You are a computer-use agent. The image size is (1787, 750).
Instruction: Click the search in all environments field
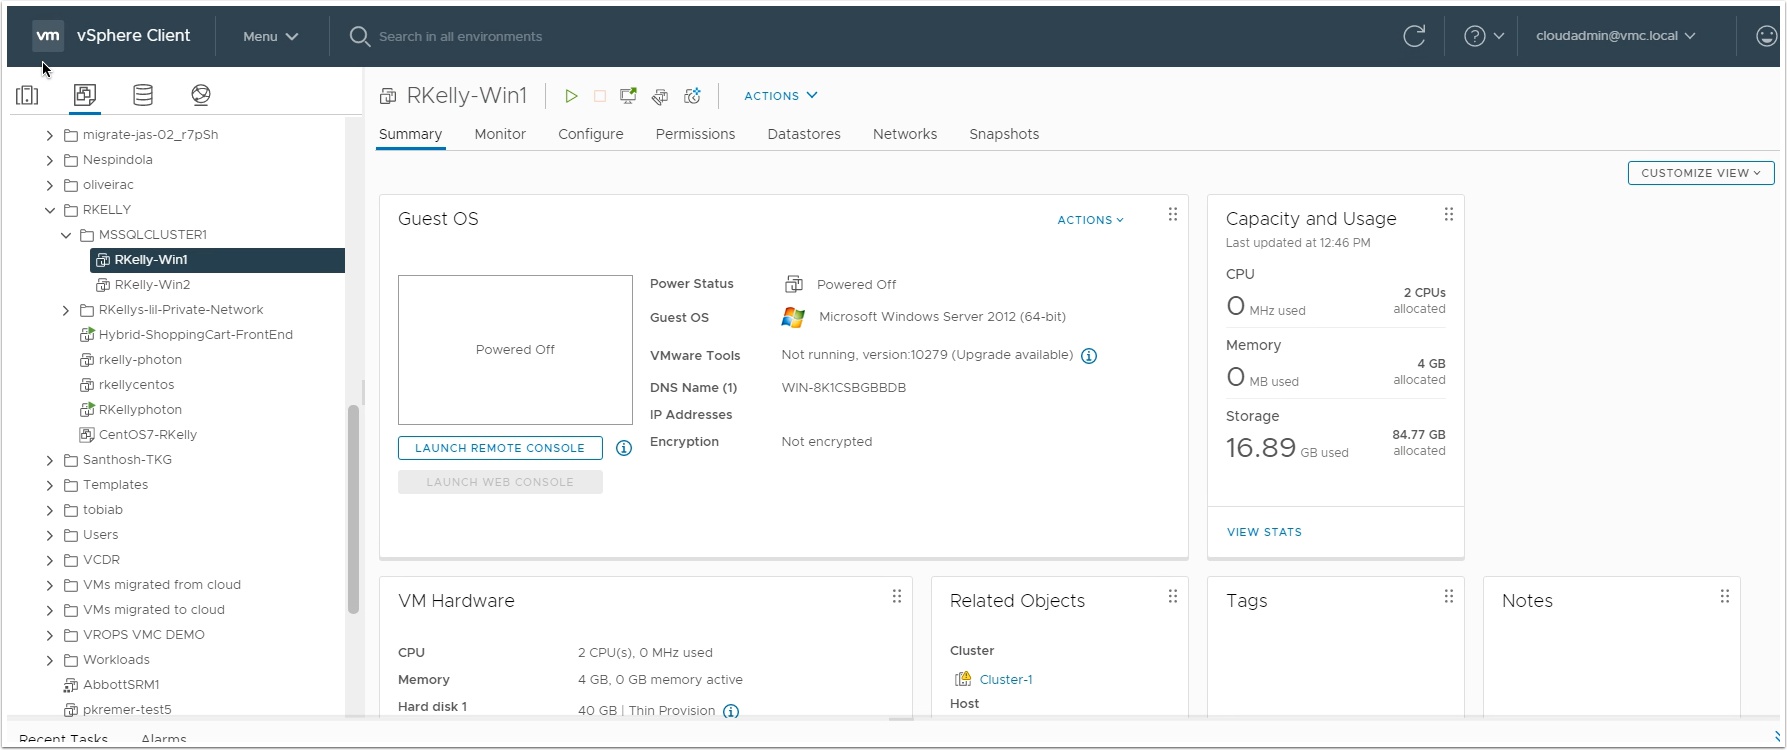460,37
